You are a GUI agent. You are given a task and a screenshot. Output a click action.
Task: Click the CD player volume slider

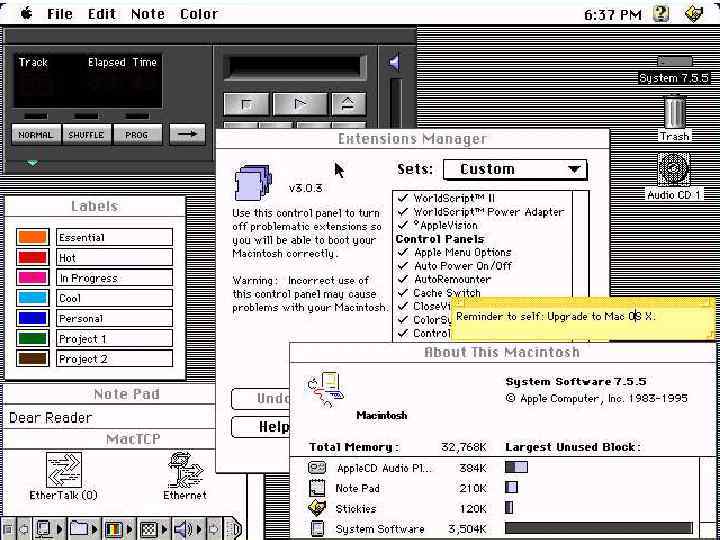[x=396, y=103]
